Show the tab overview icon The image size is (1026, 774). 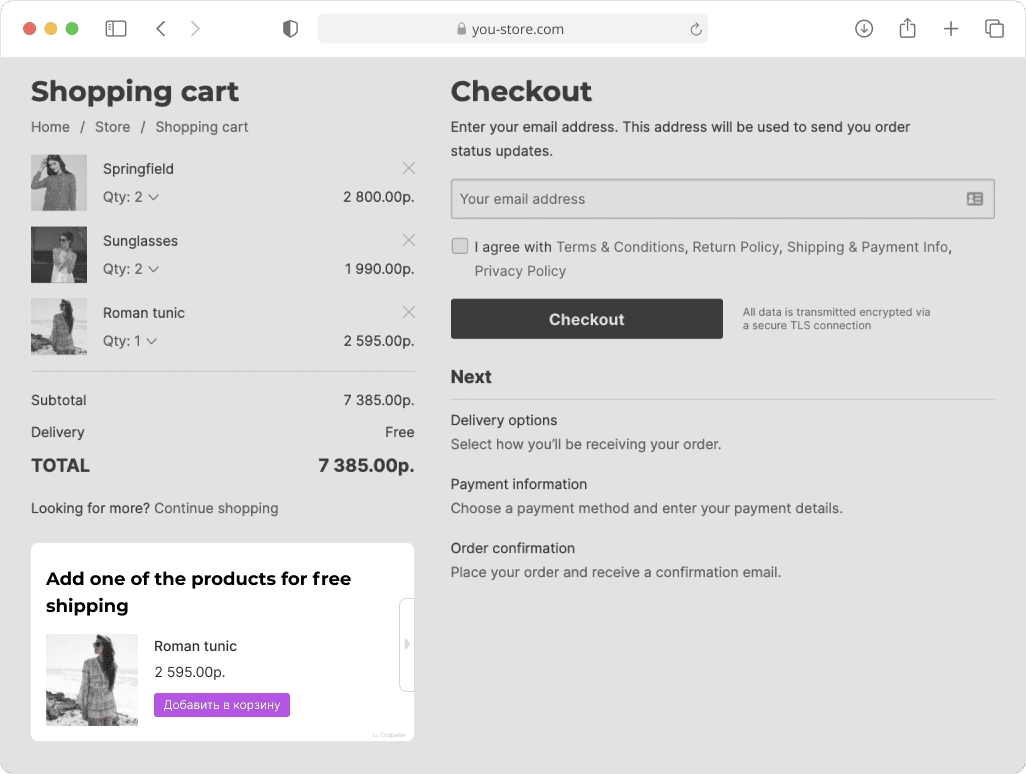(x=994, y=29)
